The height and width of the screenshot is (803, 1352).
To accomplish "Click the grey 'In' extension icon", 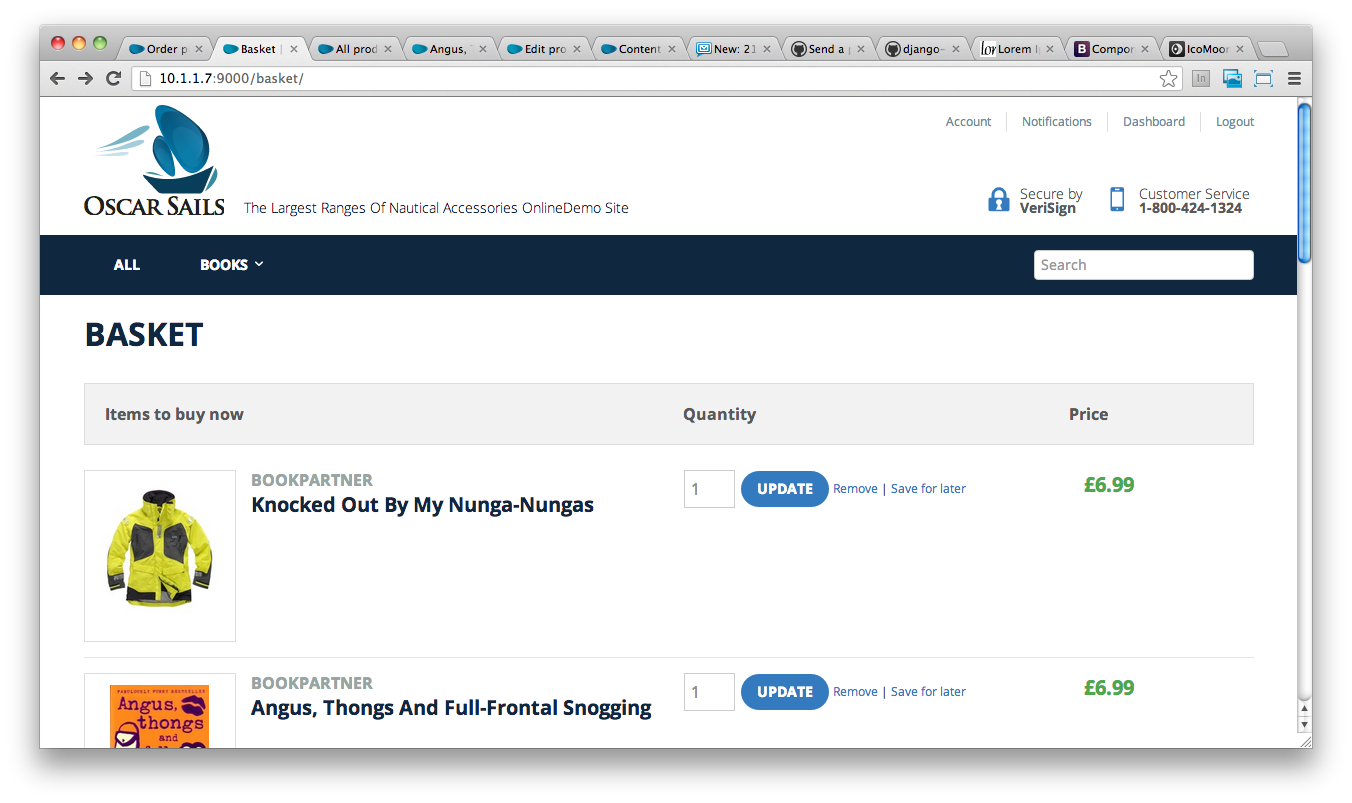I will pos(1201,78).
